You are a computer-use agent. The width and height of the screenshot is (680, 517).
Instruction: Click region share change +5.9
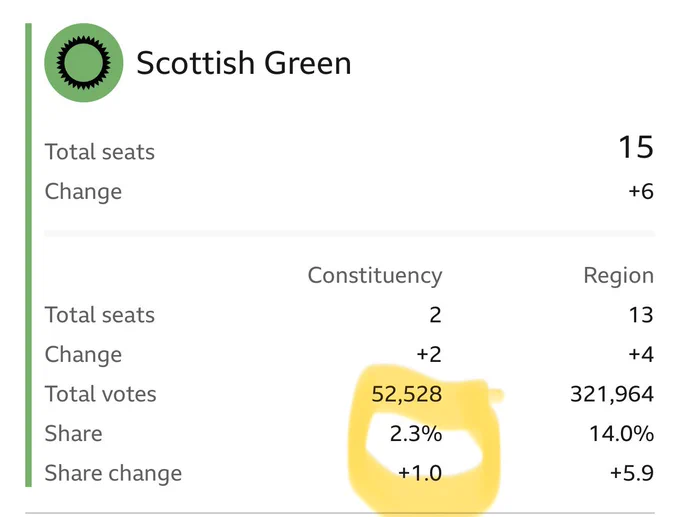click(631, 473)
